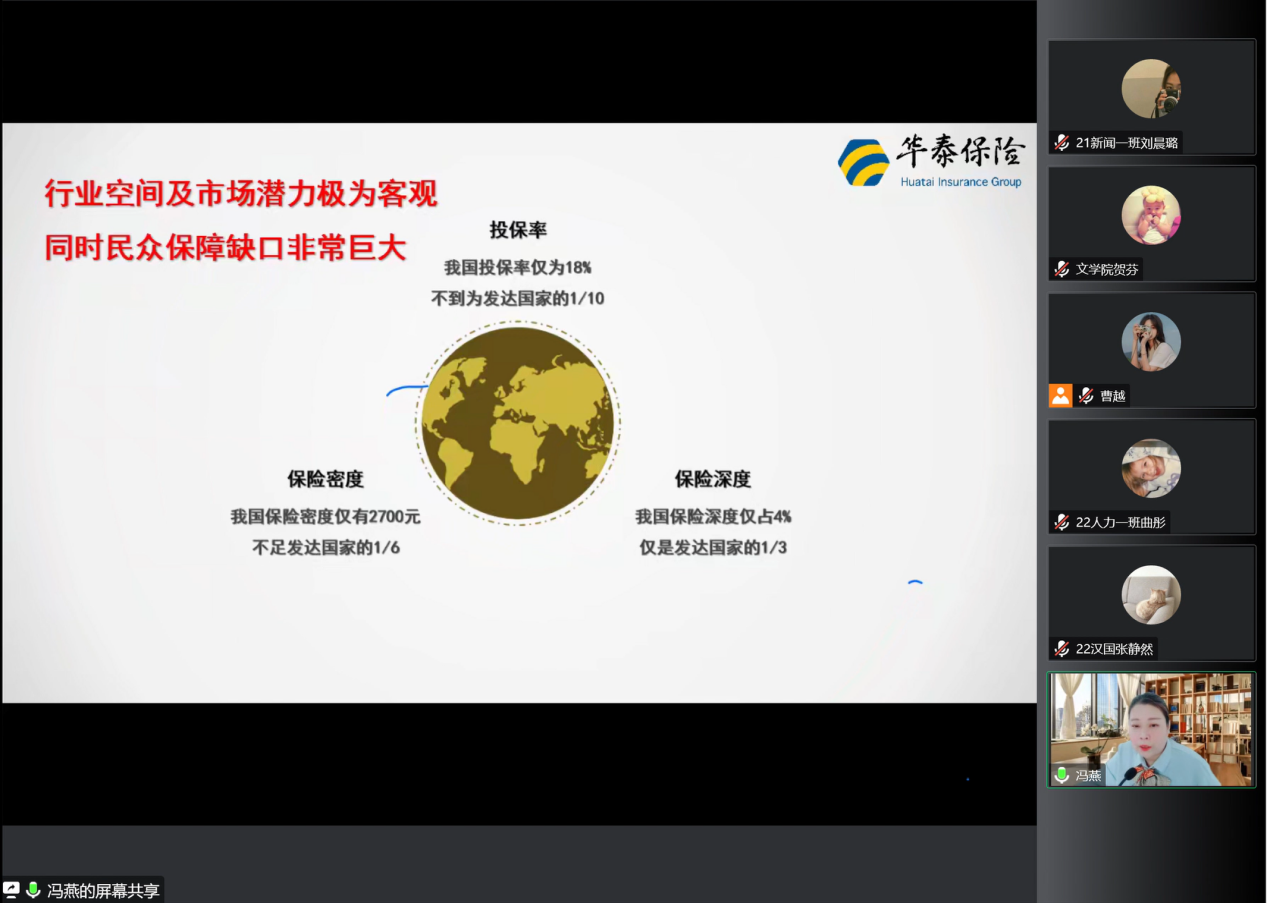
Task: Click green microphone icon beside 冯燕的屏幕共享
Action: [x=33, y=889]
